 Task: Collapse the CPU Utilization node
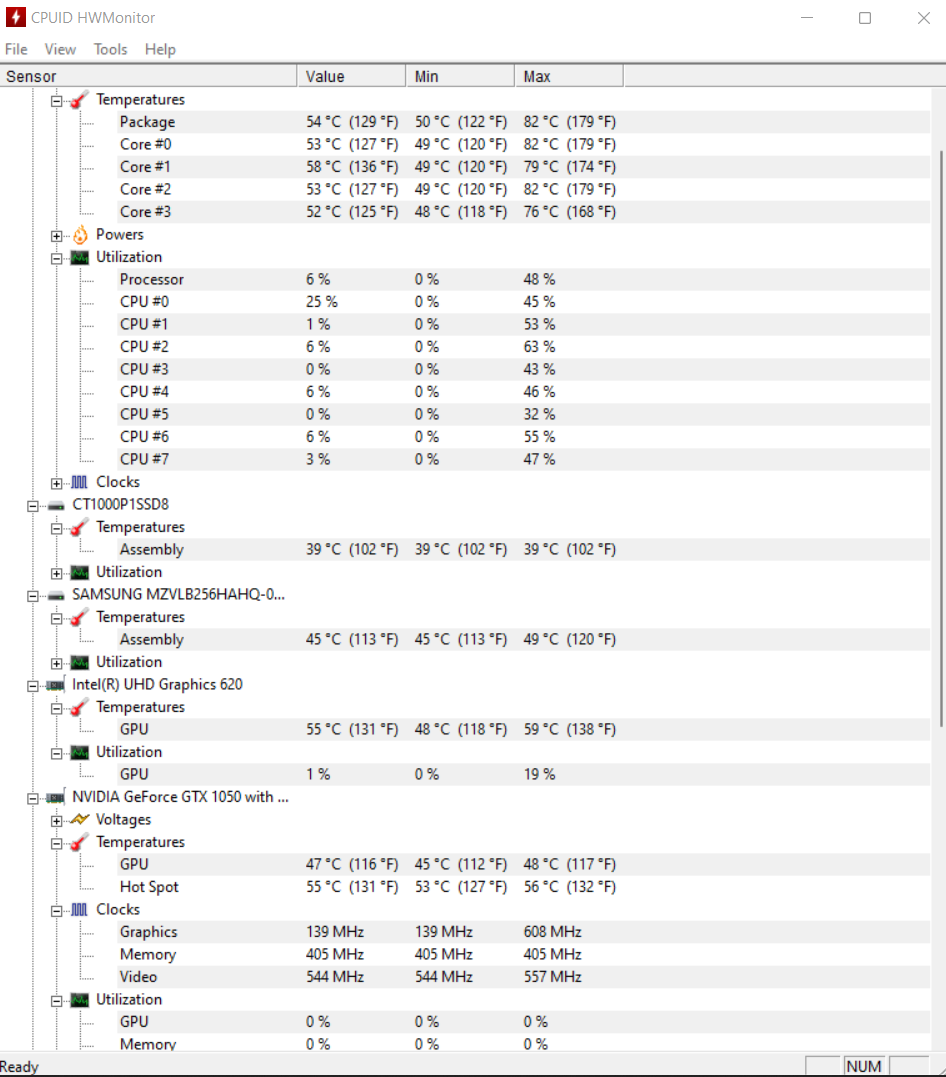pyautogui.click(x=56, y=258)
